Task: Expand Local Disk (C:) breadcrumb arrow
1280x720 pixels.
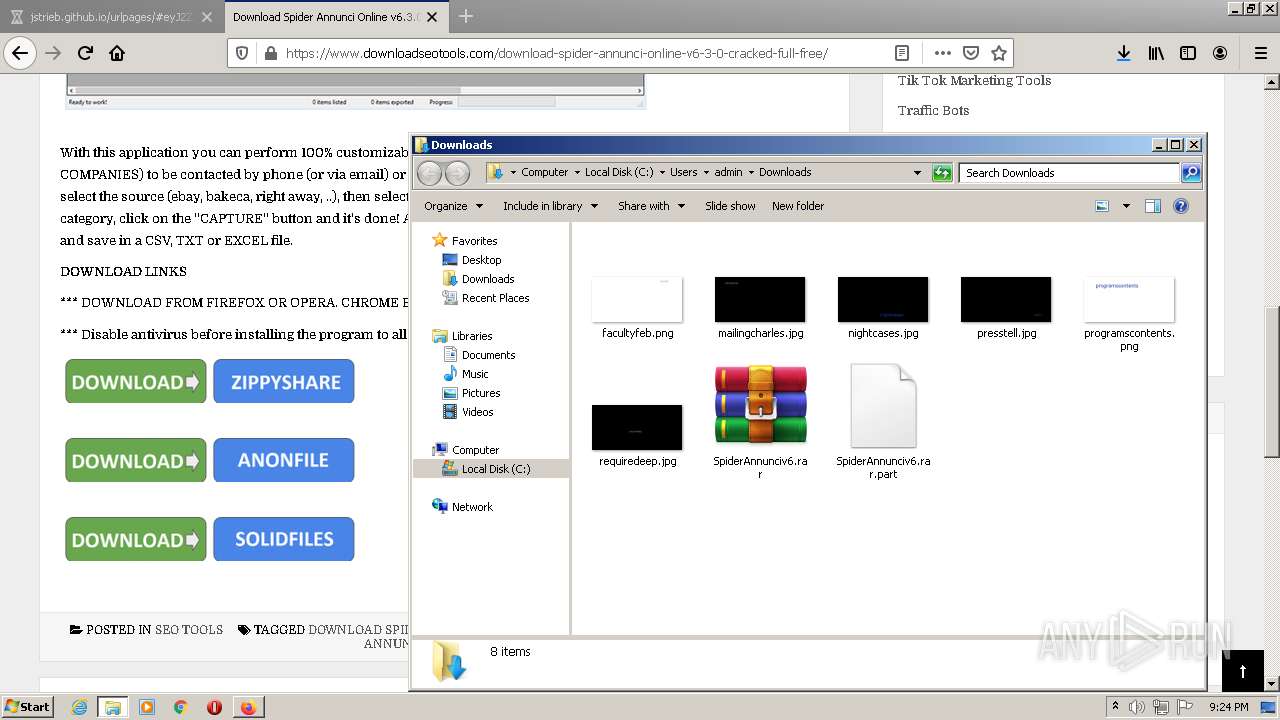Action: click(662, 172)
